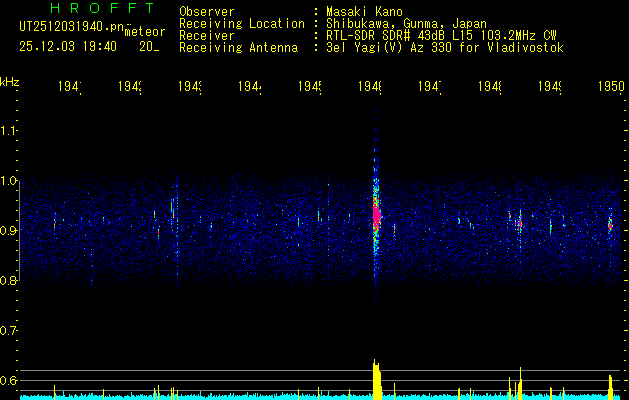Select location Shibukawa, Gunma, Japan
The width and height of the screenshot is (629, 400).
406,24
